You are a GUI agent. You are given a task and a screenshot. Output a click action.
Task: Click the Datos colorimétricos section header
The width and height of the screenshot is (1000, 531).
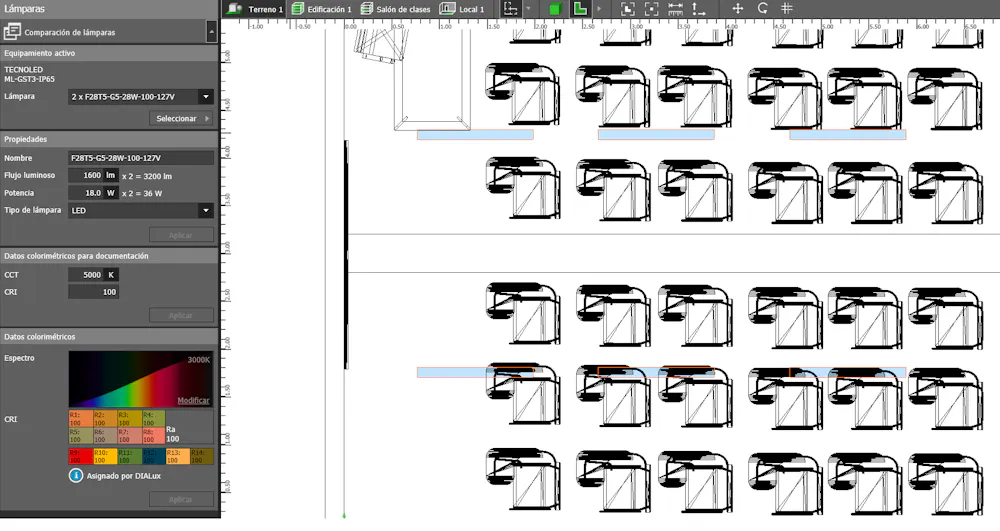coord(109,337)
